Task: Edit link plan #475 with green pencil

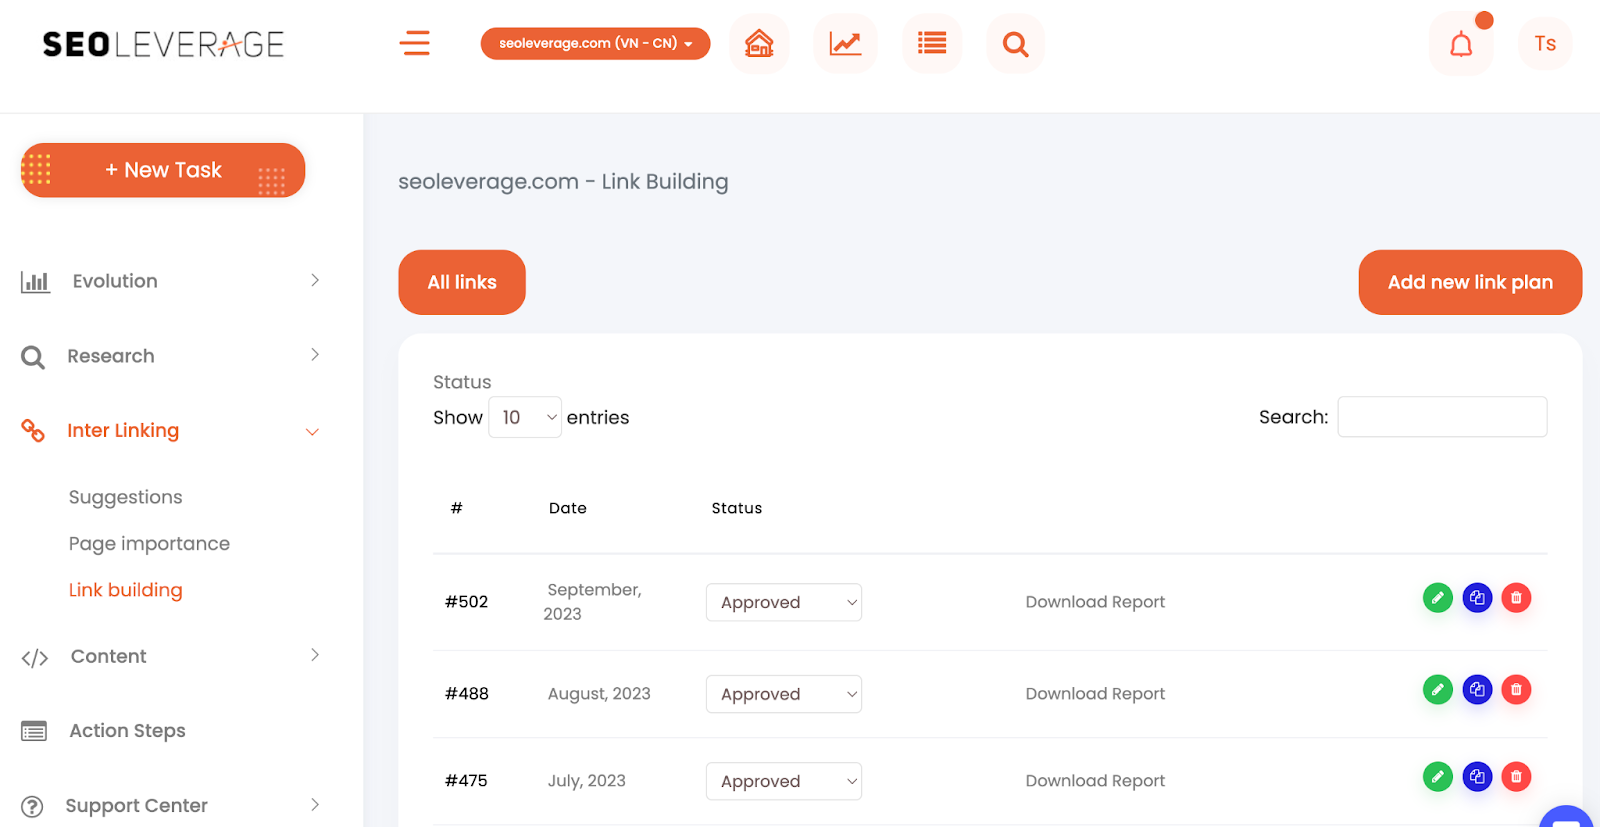Action: pos(1437,776)
